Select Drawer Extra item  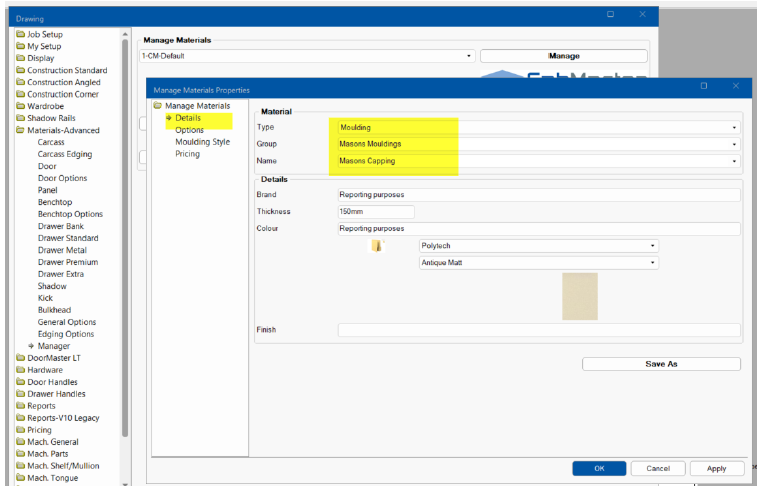click(x=60, y=274)
